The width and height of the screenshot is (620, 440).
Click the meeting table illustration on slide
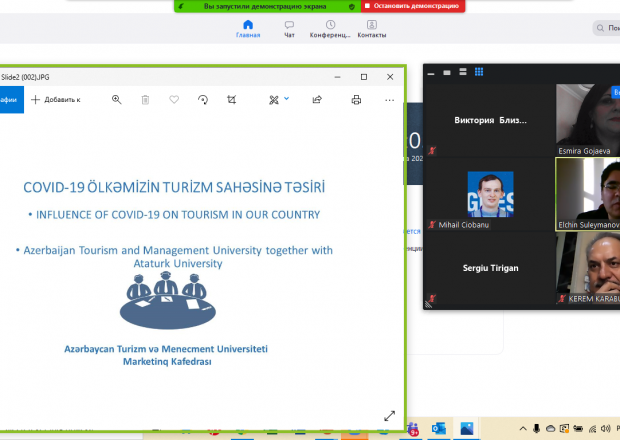pos(168,300)
